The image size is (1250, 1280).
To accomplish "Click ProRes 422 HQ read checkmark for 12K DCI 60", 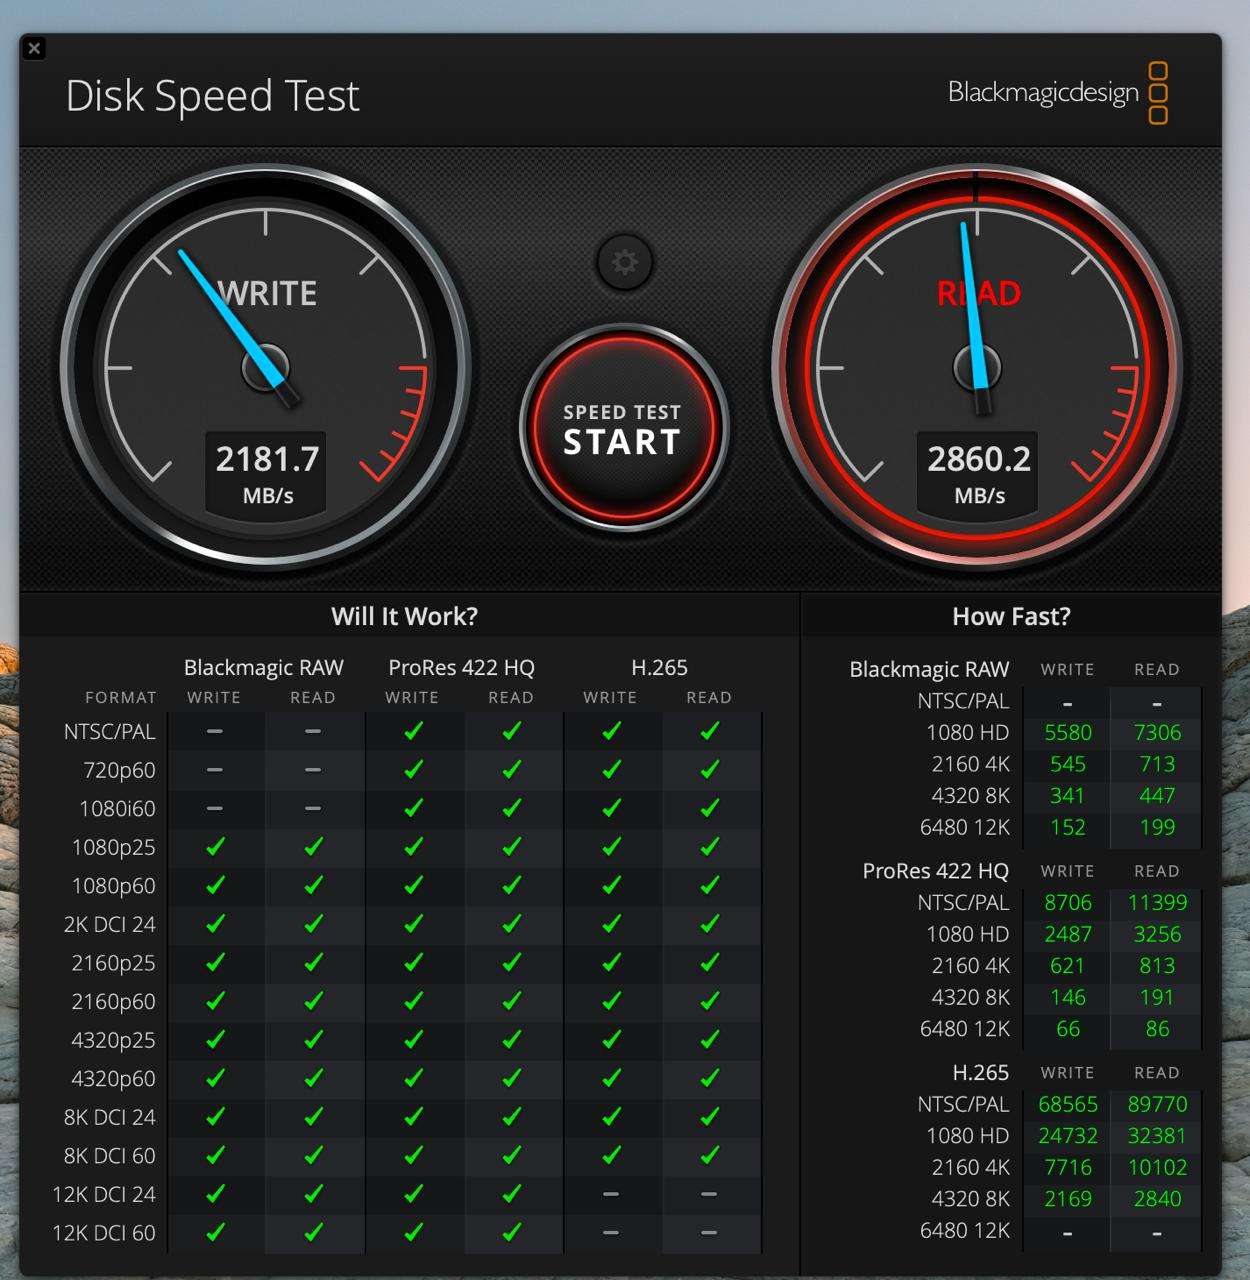I will coord(512,1233).
